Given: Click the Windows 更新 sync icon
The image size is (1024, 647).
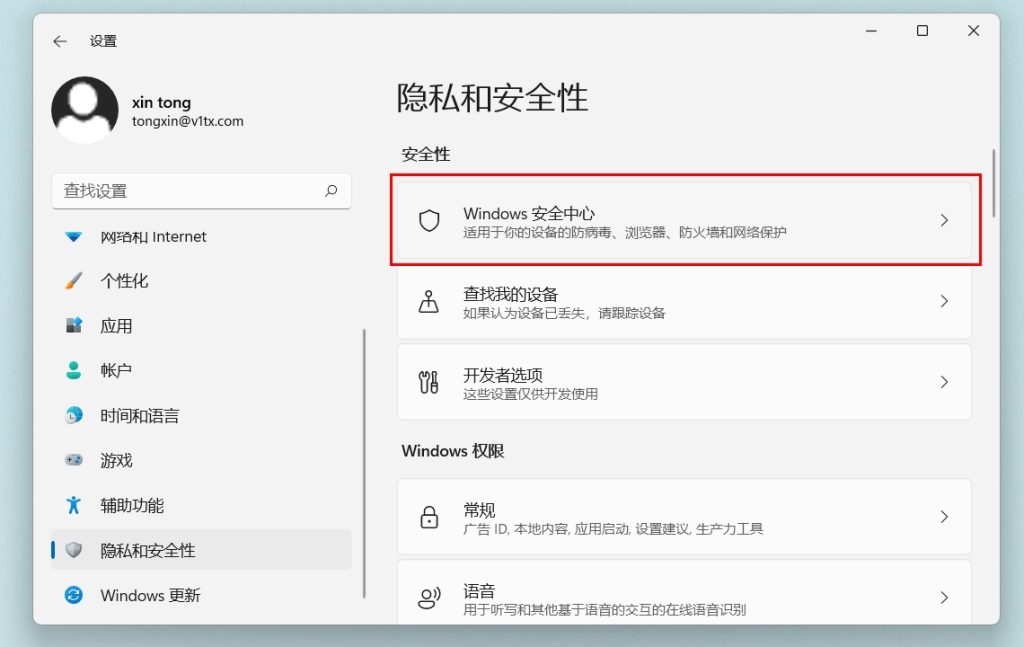Looking at the screenshot, I should click(x=74, y=595).
